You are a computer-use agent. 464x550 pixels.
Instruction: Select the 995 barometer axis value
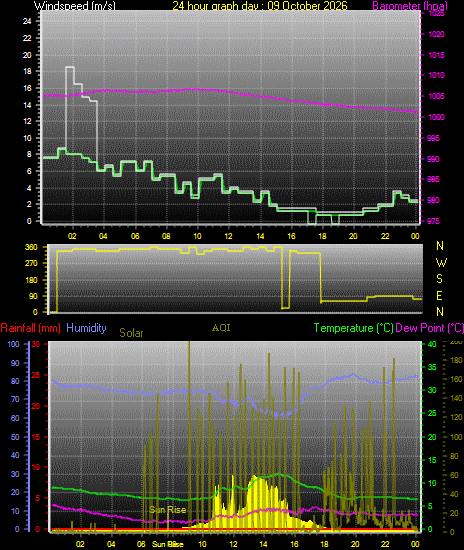[433, 138]
